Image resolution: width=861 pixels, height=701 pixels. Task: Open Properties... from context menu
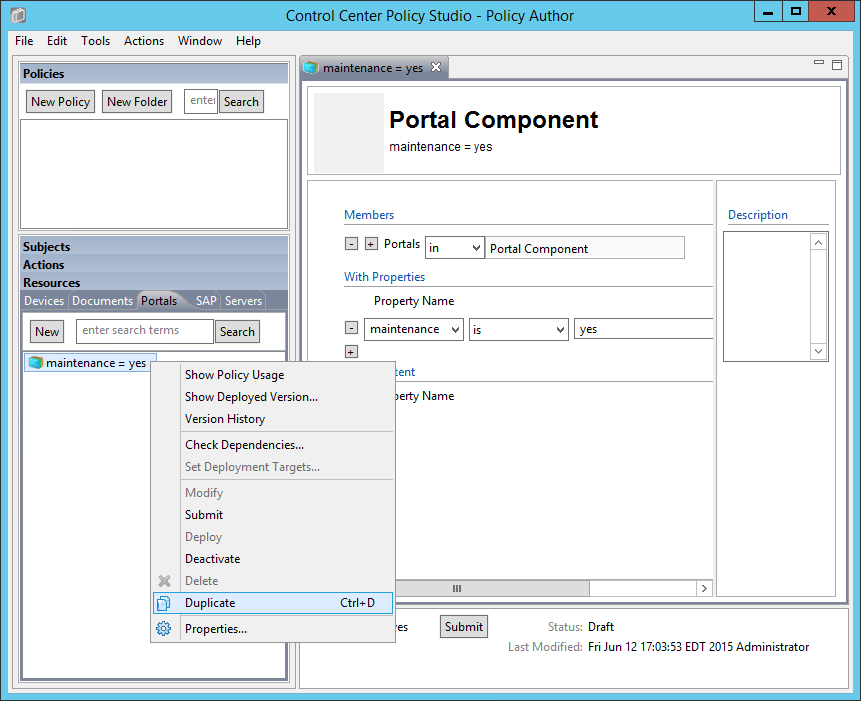[273, 629]
